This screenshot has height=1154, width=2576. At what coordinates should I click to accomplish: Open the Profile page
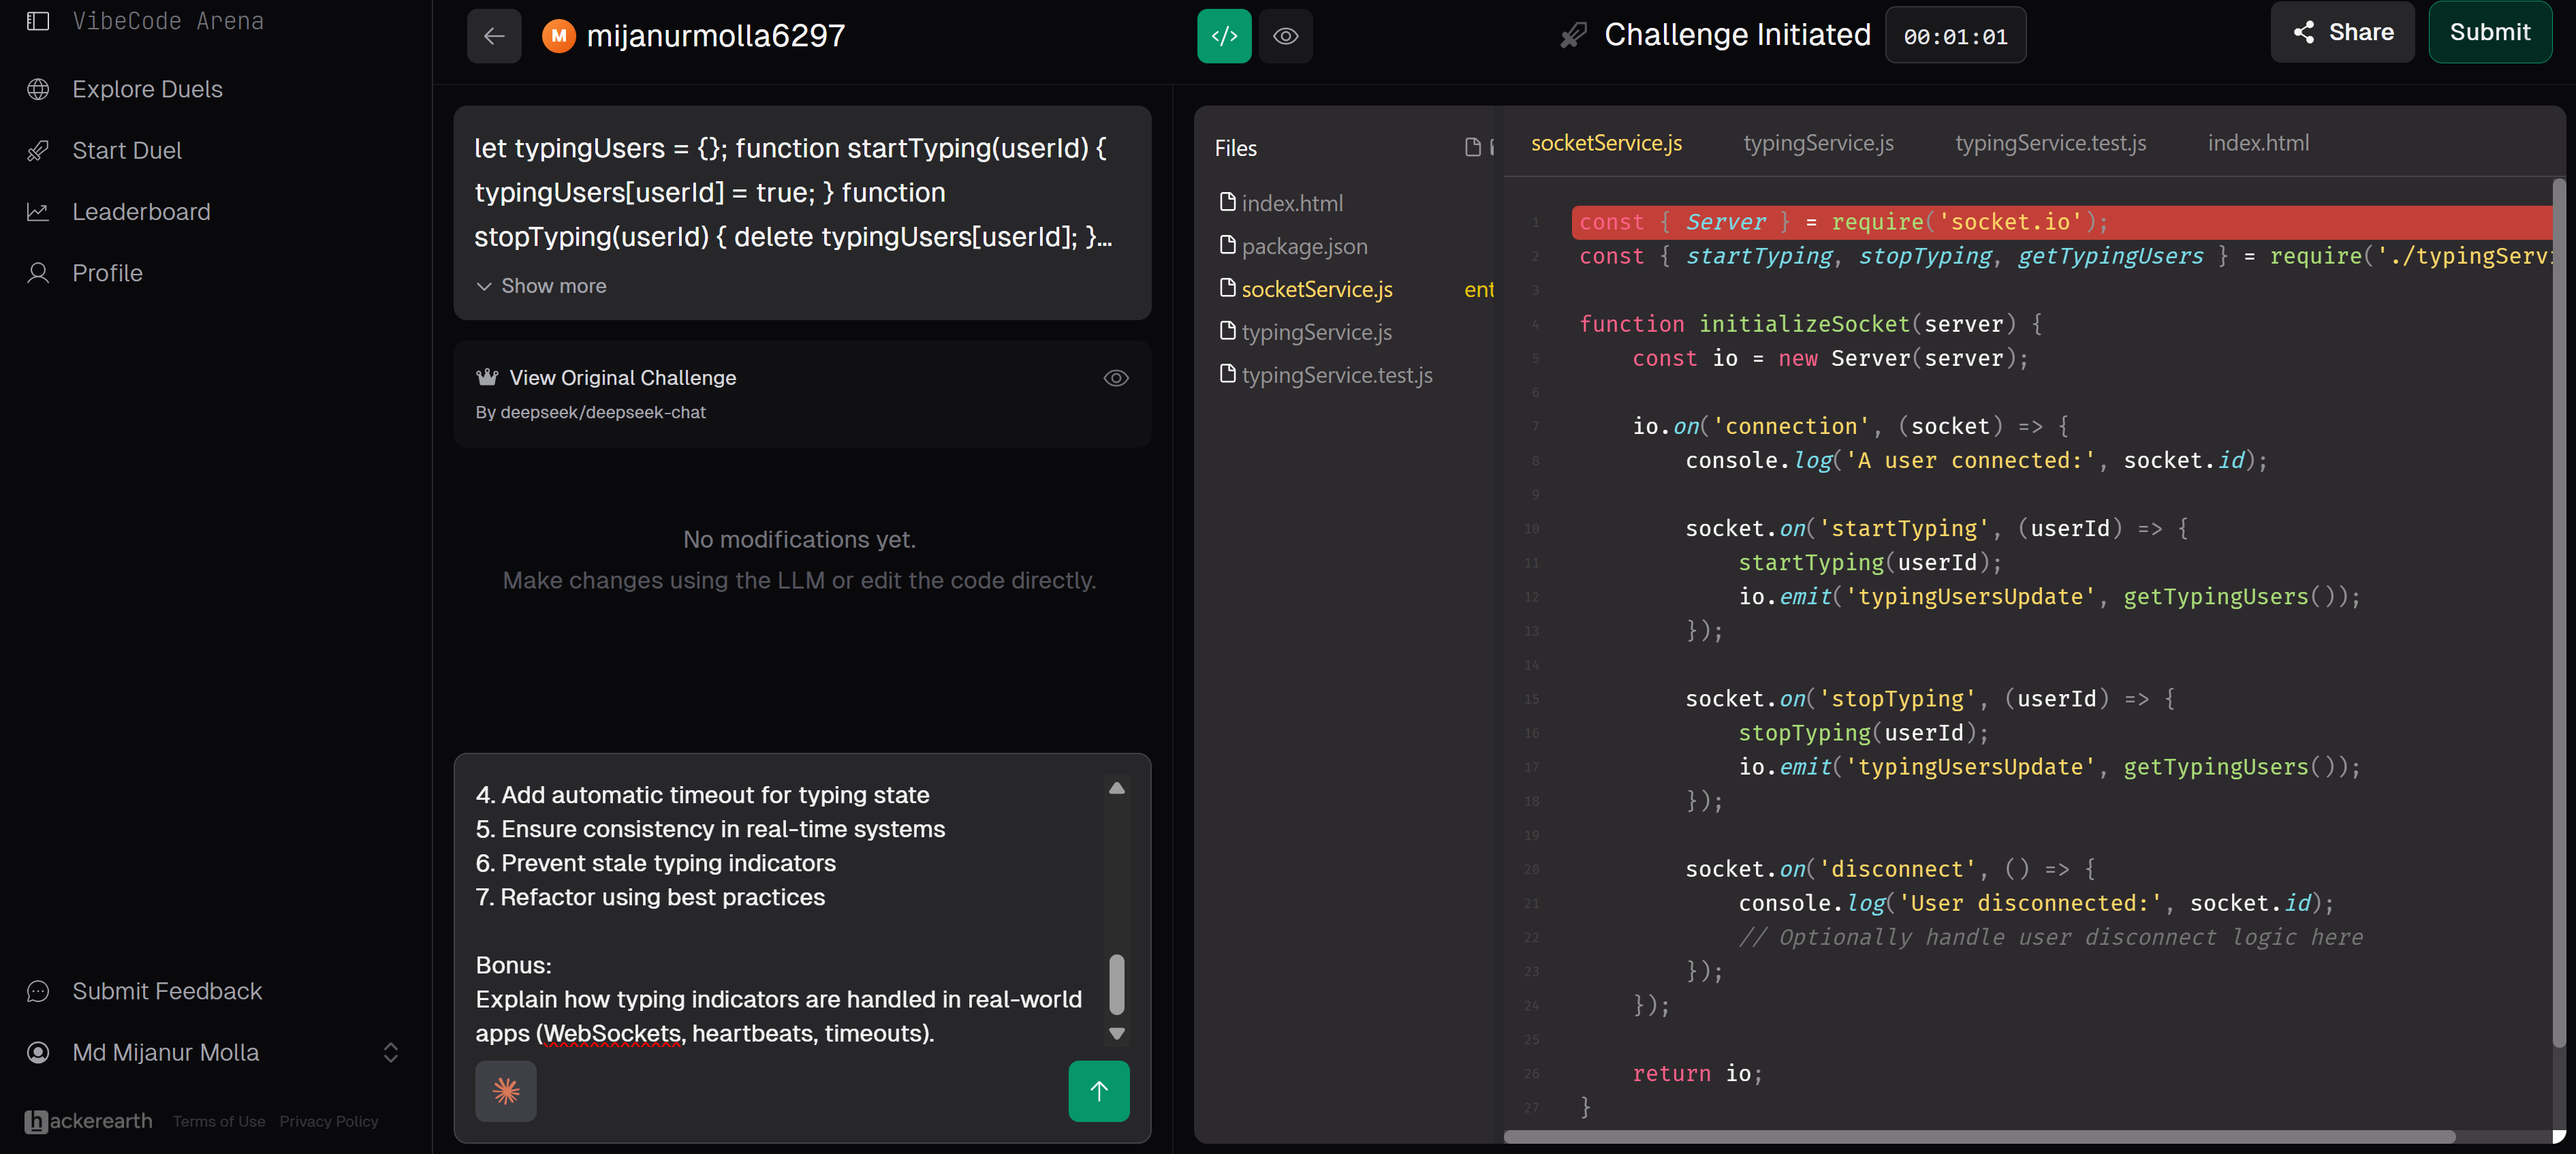click(107, 273)
